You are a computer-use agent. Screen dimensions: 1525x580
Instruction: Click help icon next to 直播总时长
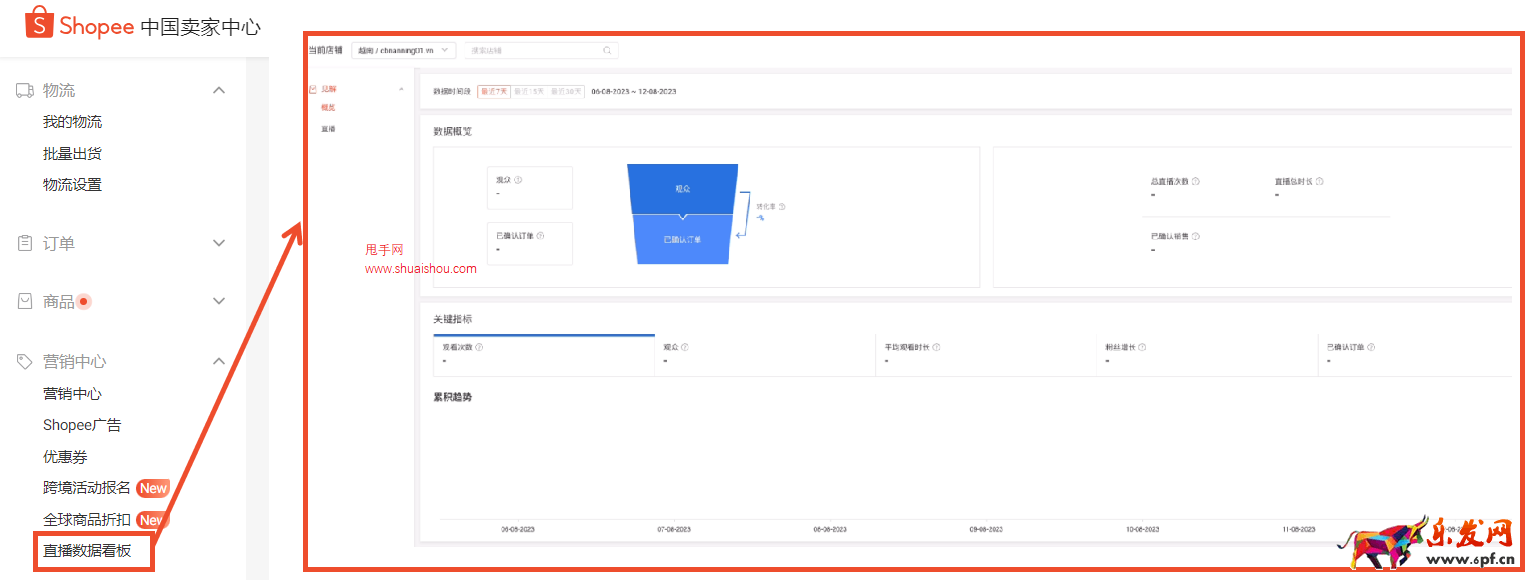point(1320,182)
